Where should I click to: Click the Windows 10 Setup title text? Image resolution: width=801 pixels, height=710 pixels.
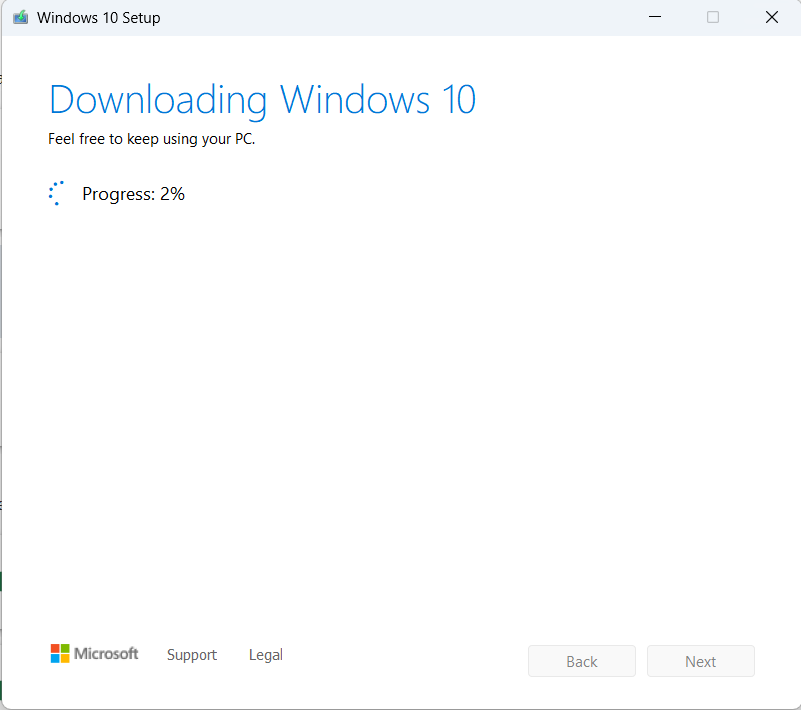pyautogui.click(x=97, y=17)
